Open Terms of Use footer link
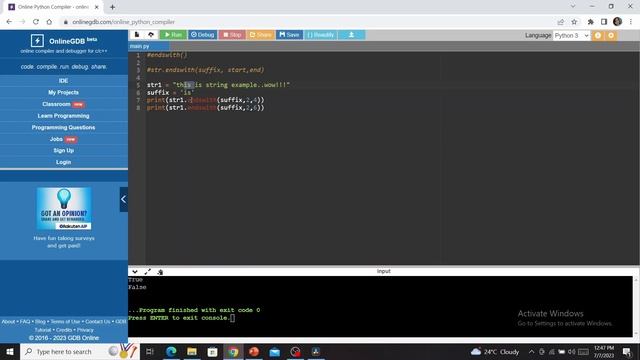This screenshot has width=640, height=360. [x=65, y=322]
